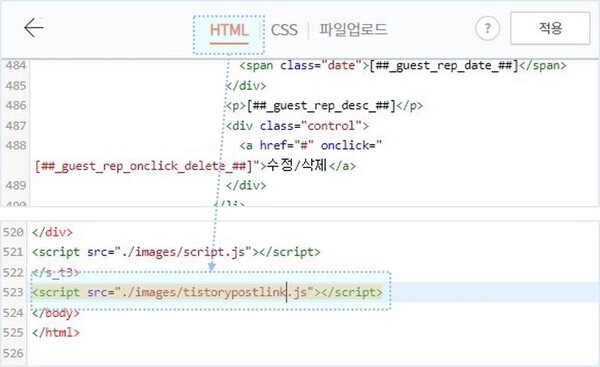
Task: Click the 수정/삭제 text in code
Action: 297,165
